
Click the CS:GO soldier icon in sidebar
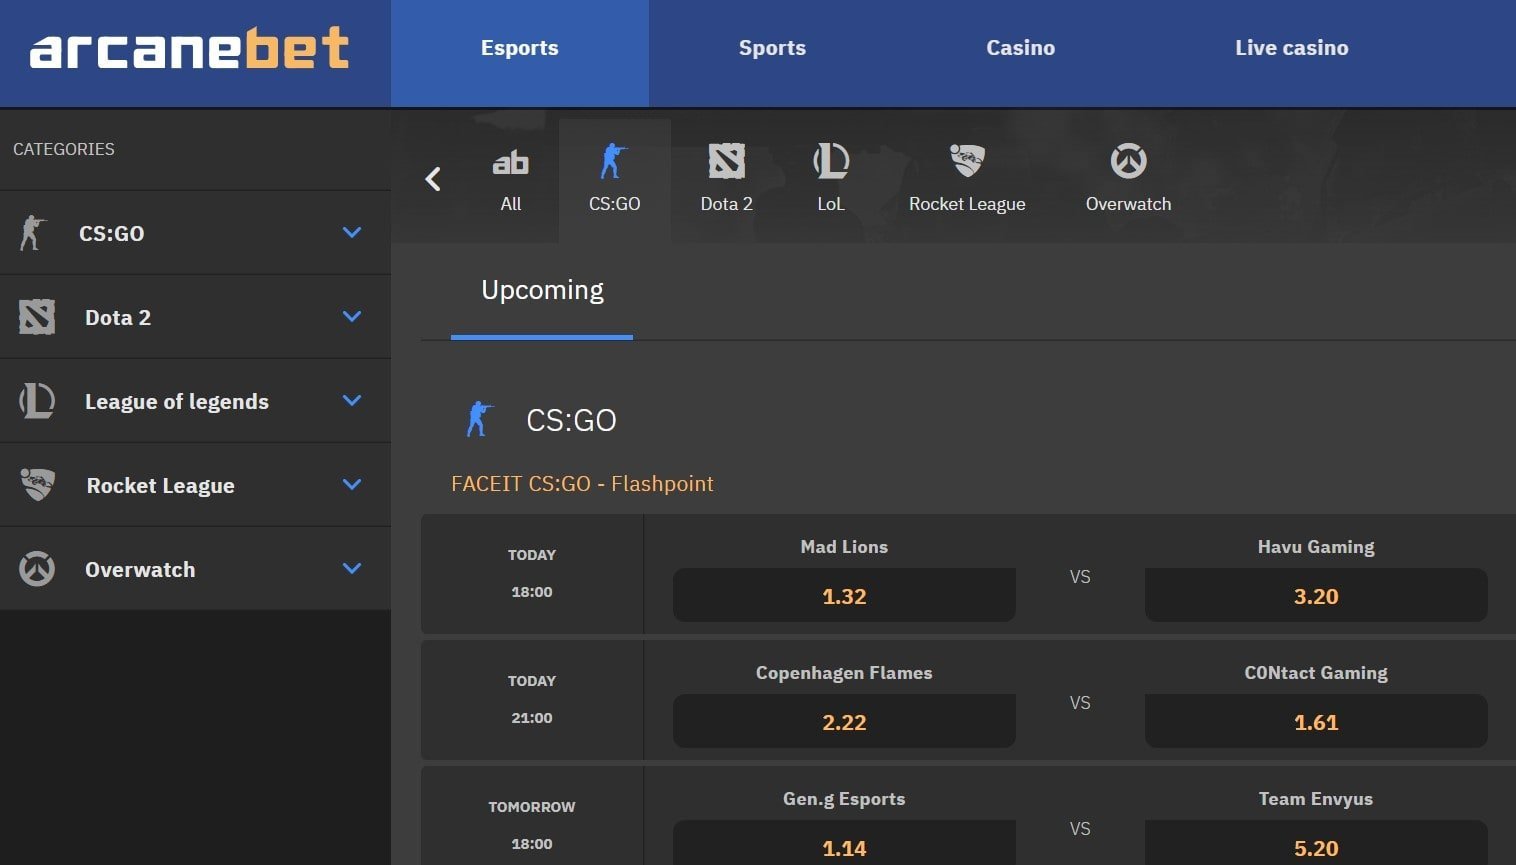pos(33,233)
